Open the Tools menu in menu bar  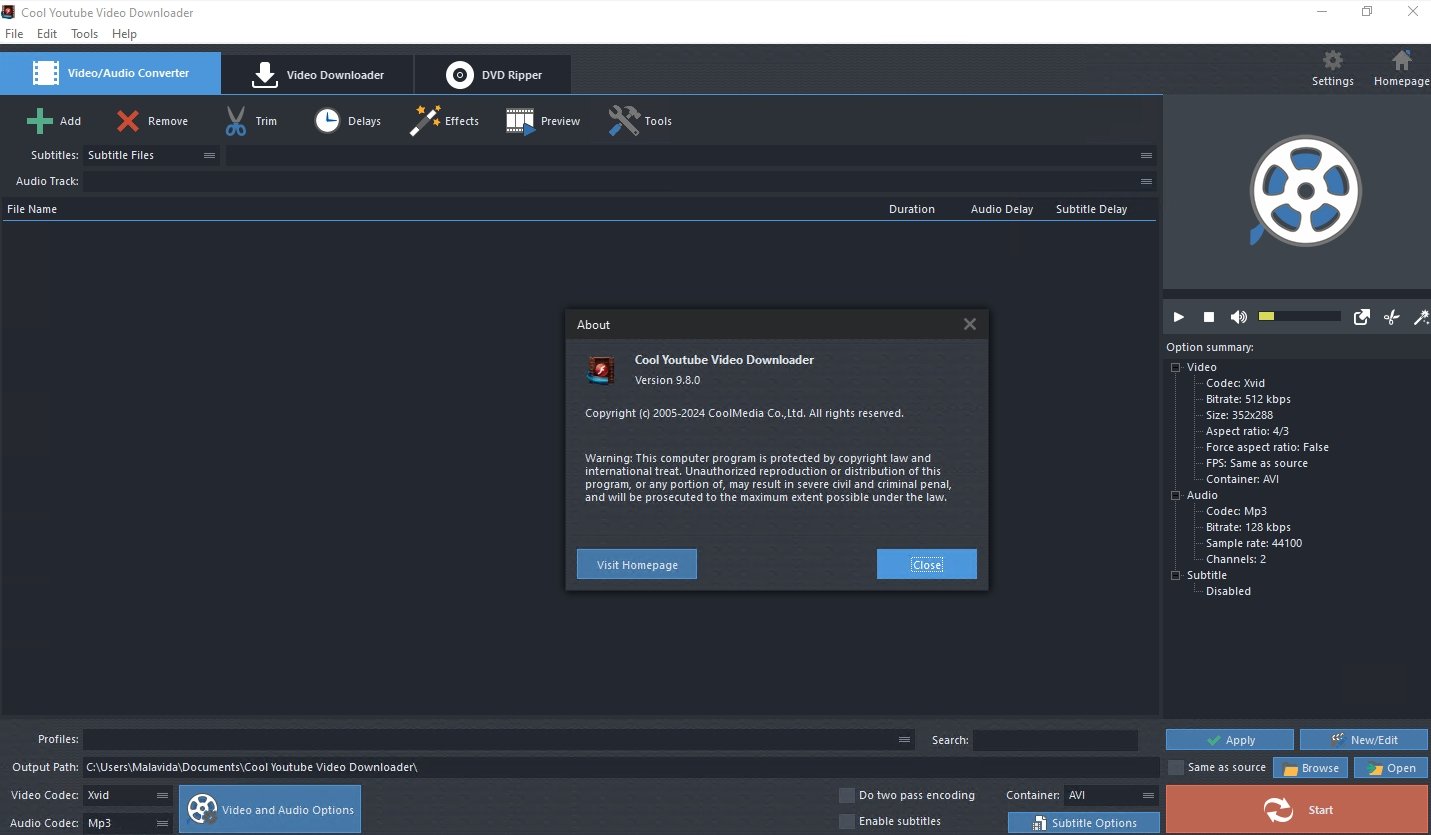[85, 34]
